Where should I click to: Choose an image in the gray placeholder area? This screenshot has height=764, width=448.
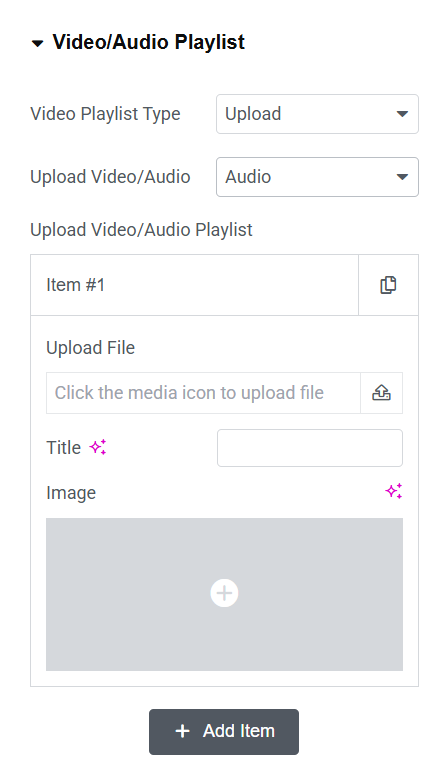pyautogui.click(x=224, y=594)
